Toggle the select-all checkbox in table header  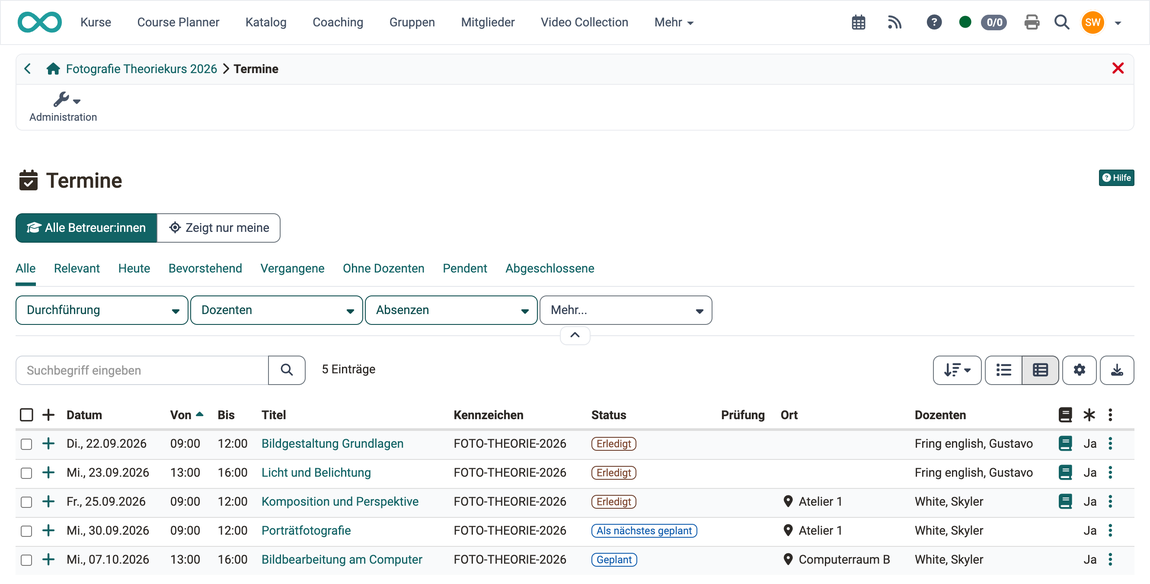(x=26, y=415)
